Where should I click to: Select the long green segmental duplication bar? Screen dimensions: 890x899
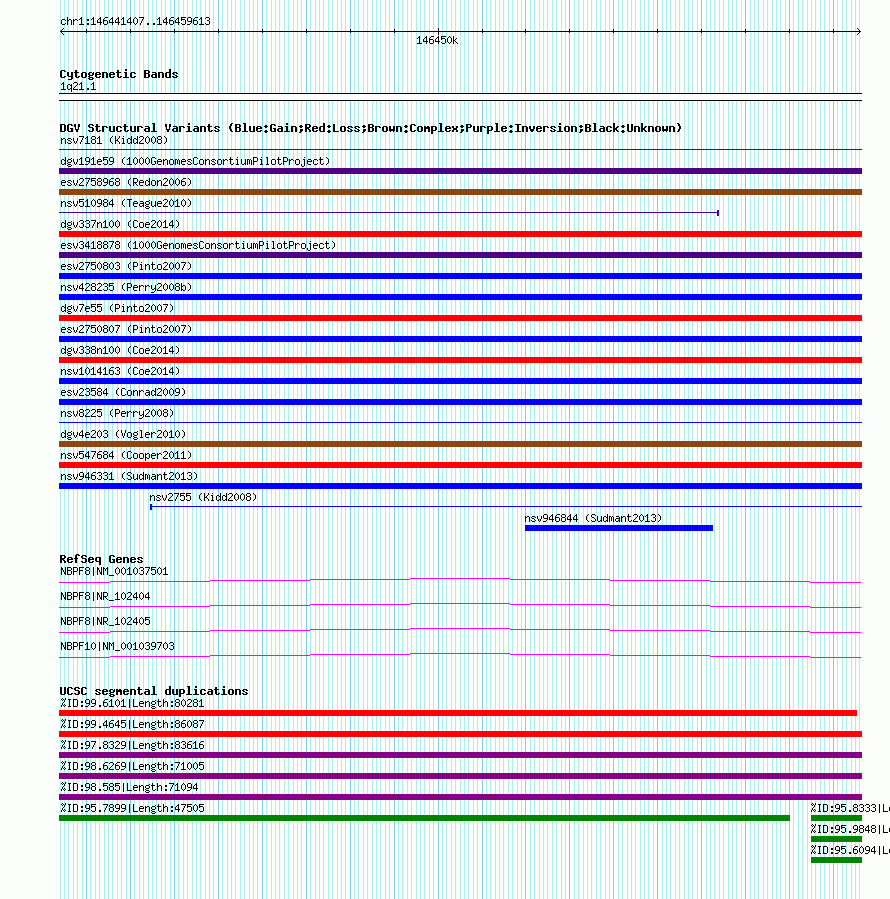(x=424, y=818)
